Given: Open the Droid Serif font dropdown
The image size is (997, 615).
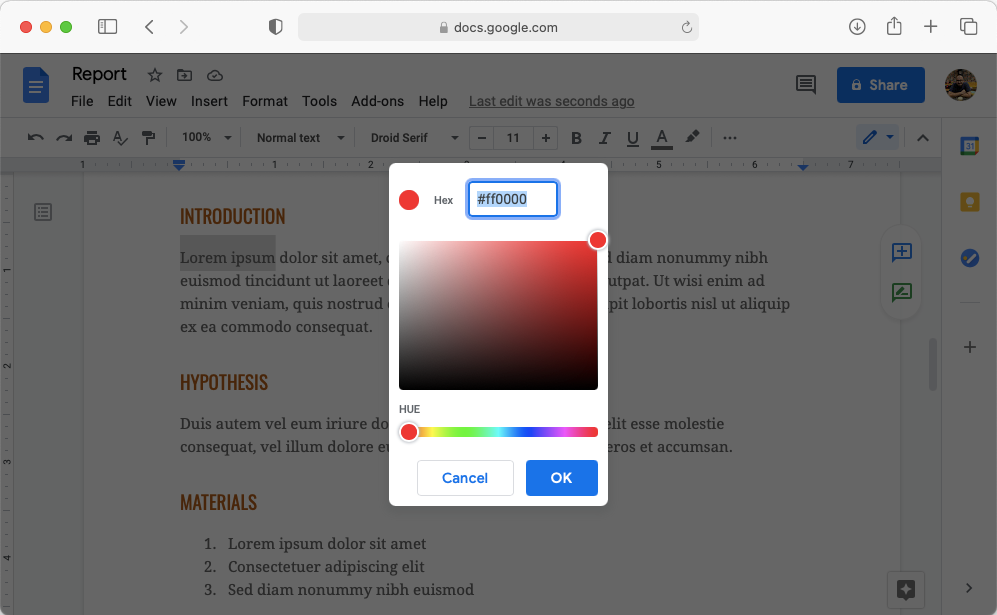Looking at the screenshot, I should (410, 137).
